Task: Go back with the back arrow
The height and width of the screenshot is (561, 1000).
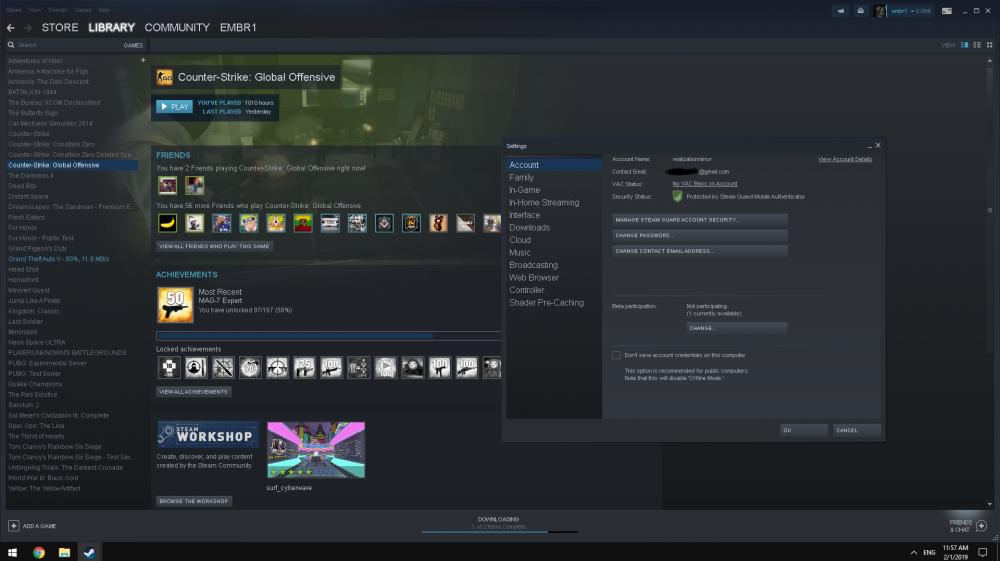Action: pyautogui.click(x=11, y=28)
